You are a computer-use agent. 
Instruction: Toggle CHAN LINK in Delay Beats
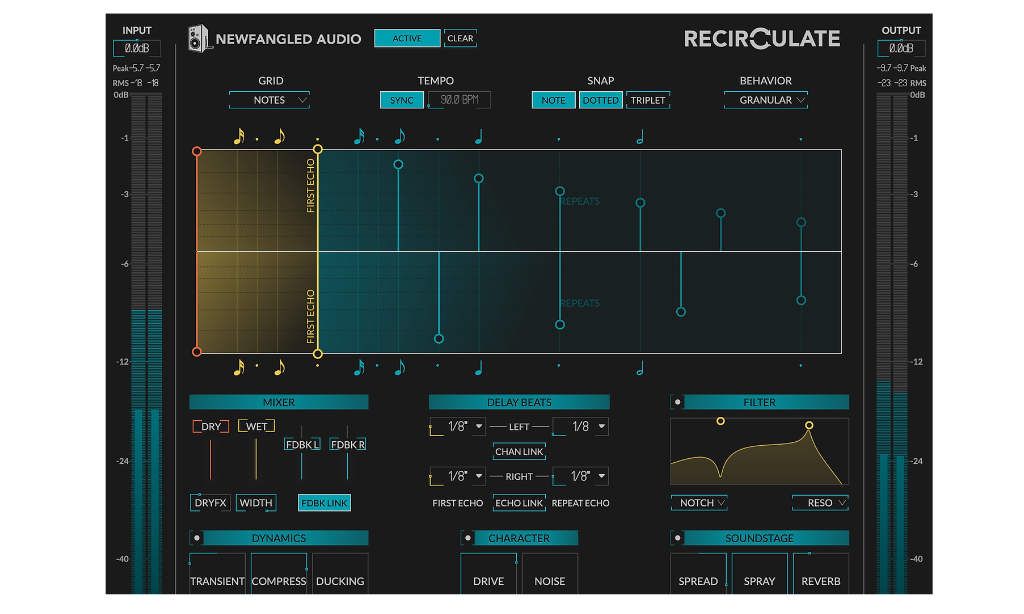[x=519, y=451]
